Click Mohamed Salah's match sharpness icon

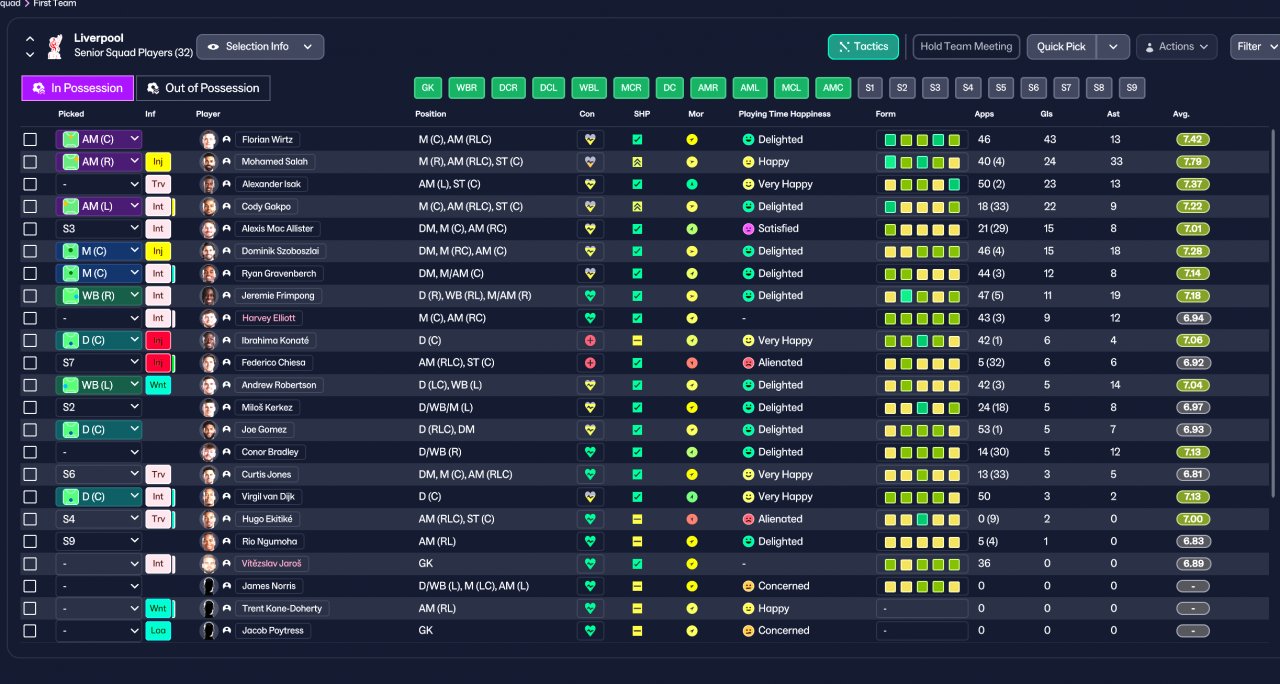637,162
